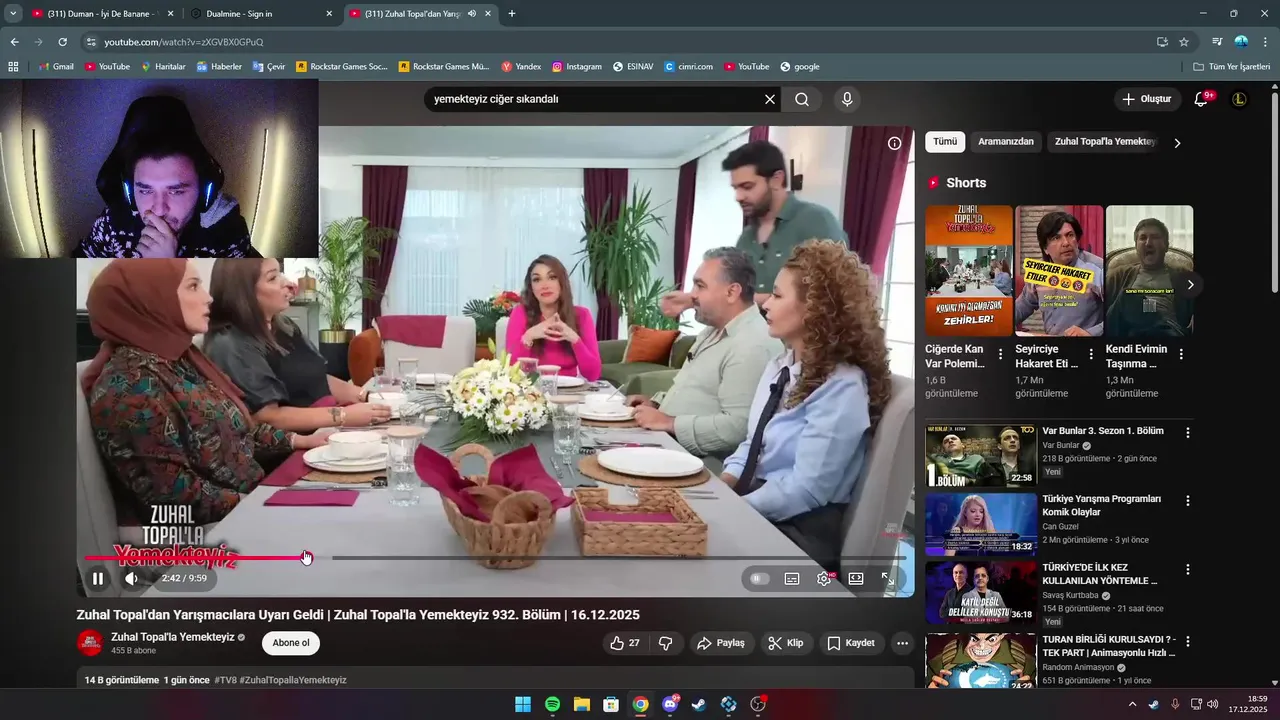
Task: Switch to the Duman - İyi De Banane tab
Action: click(x=102, y=14)
